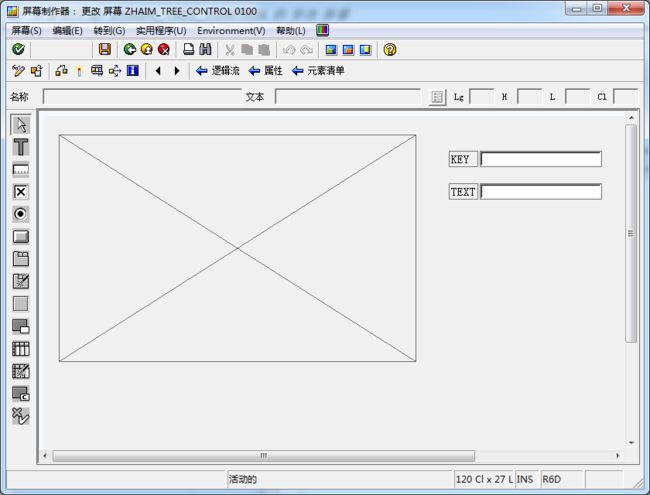Screen dimensions: 650x495
Task: Click the 活动的 status bar text
Action: pos(243,479)
